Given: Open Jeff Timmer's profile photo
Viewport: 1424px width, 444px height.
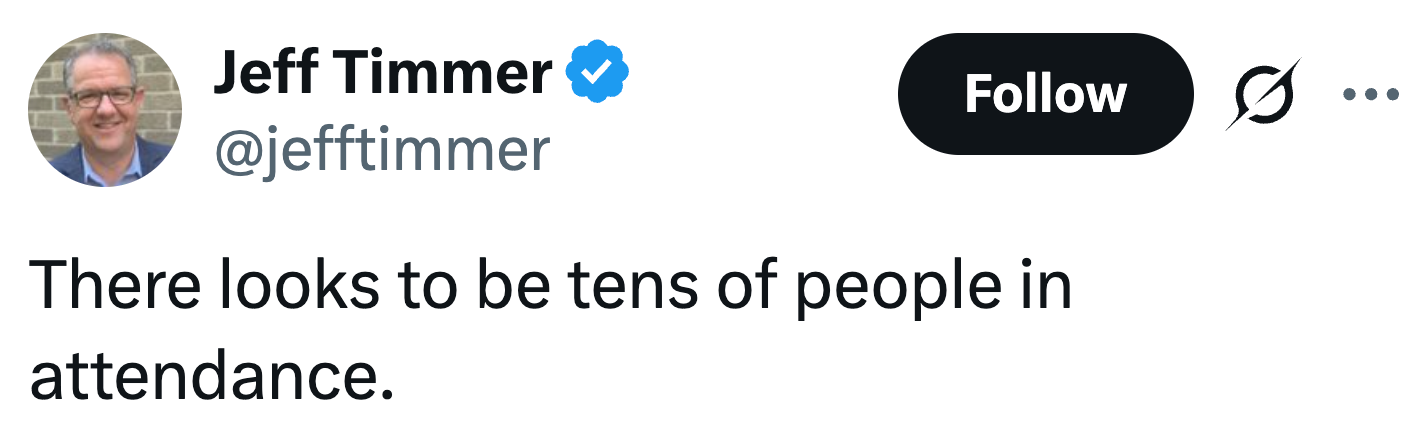Looking at the screenshot, I should (x=105, y=110).
